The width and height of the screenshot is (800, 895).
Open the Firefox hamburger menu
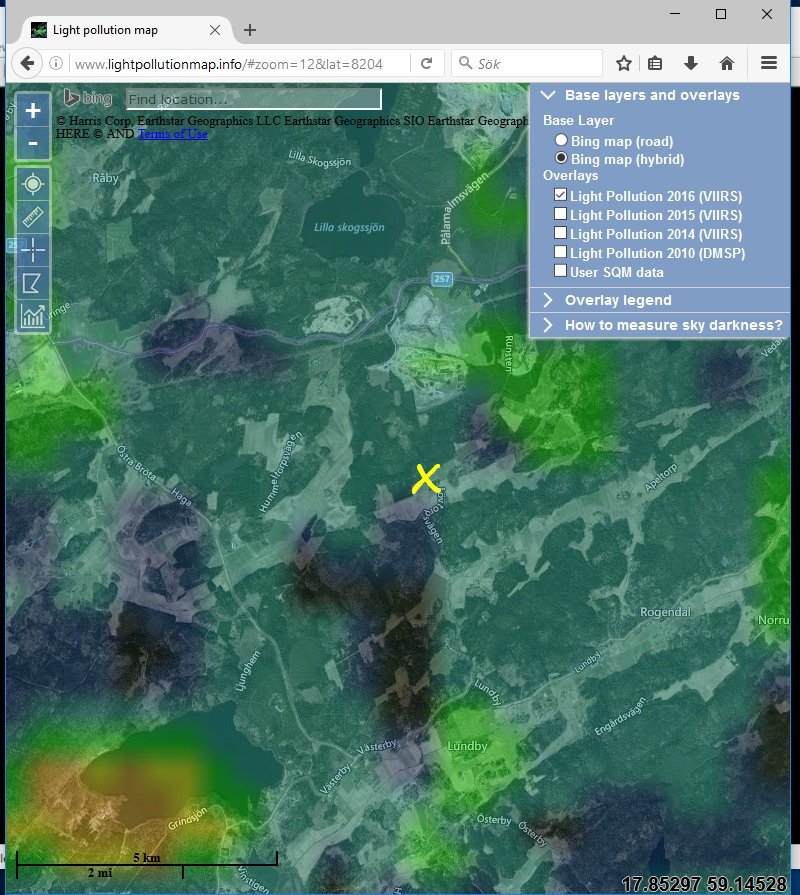(x=768, y=63)
